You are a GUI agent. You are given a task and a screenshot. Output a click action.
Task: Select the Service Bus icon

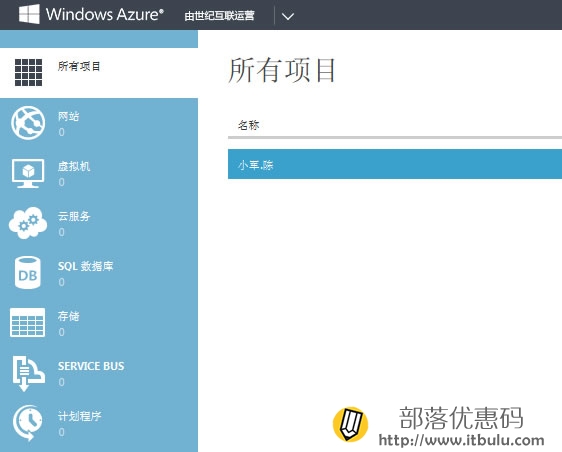coord(28,373)
